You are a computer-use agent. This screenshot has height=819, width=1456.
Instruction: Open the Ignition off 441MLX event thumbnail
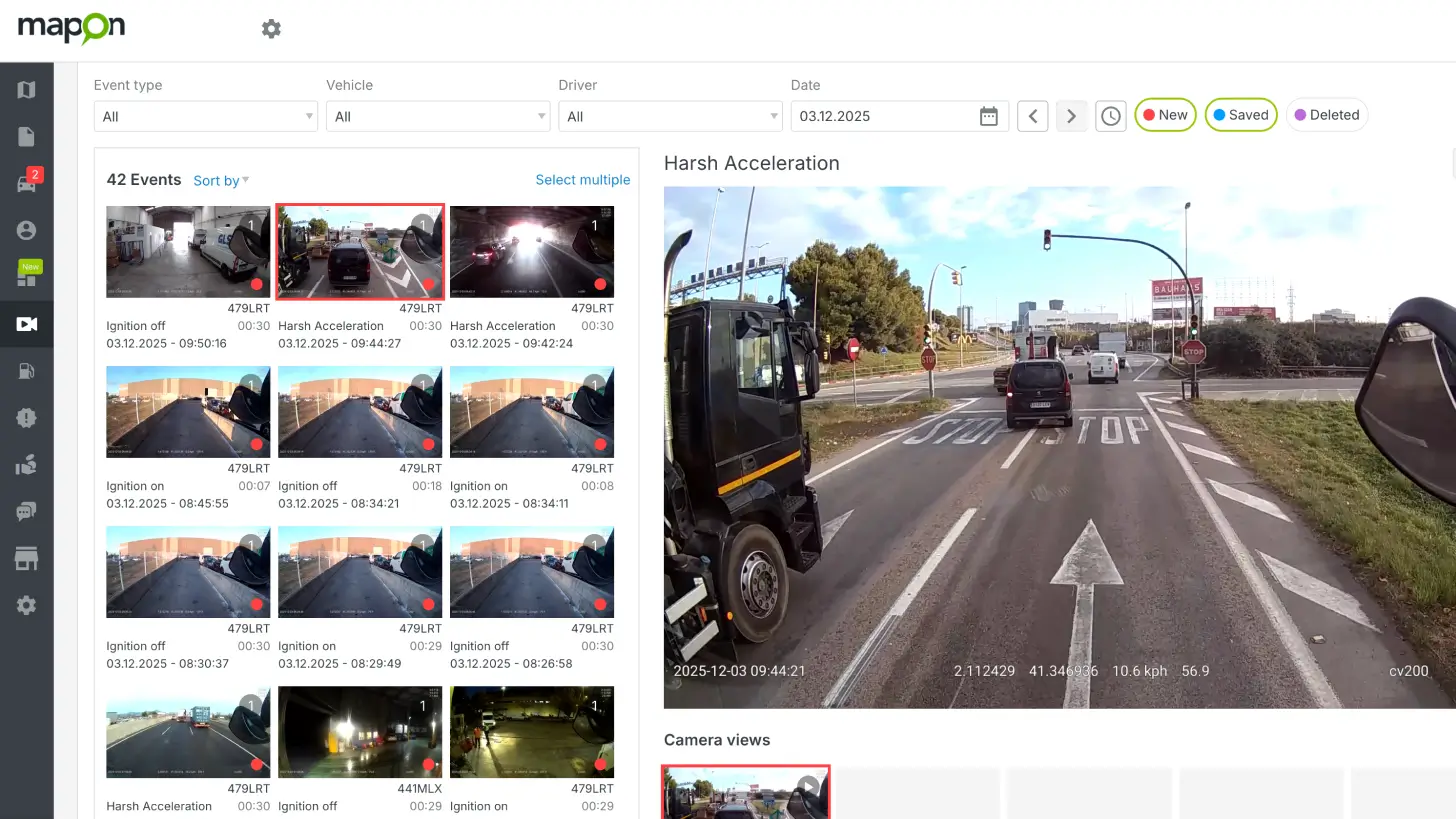point(360,731)
